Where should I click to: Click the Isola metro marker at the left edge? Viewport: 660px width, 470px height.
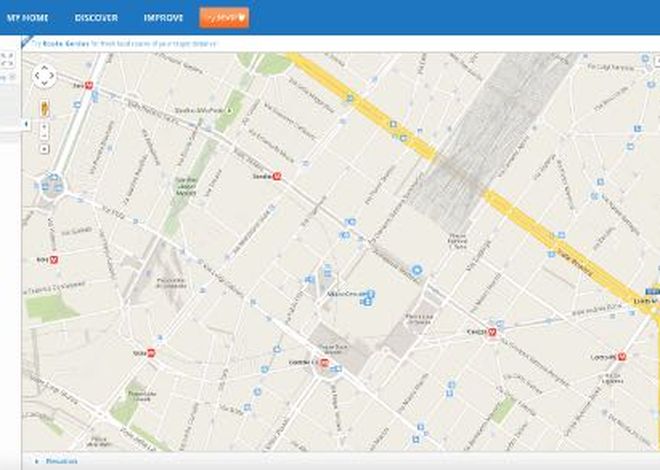click(x=54, y=260)
